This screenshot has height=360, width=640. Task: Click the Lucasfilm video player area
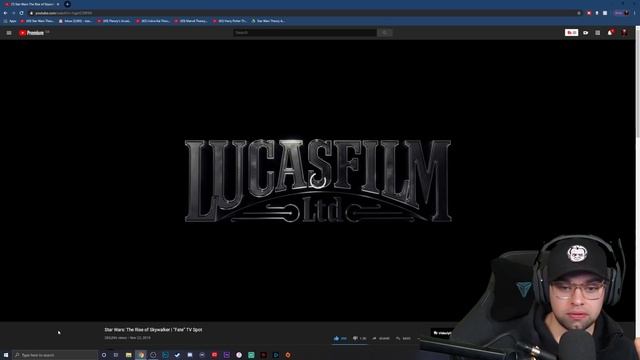[x=318, y=180]
